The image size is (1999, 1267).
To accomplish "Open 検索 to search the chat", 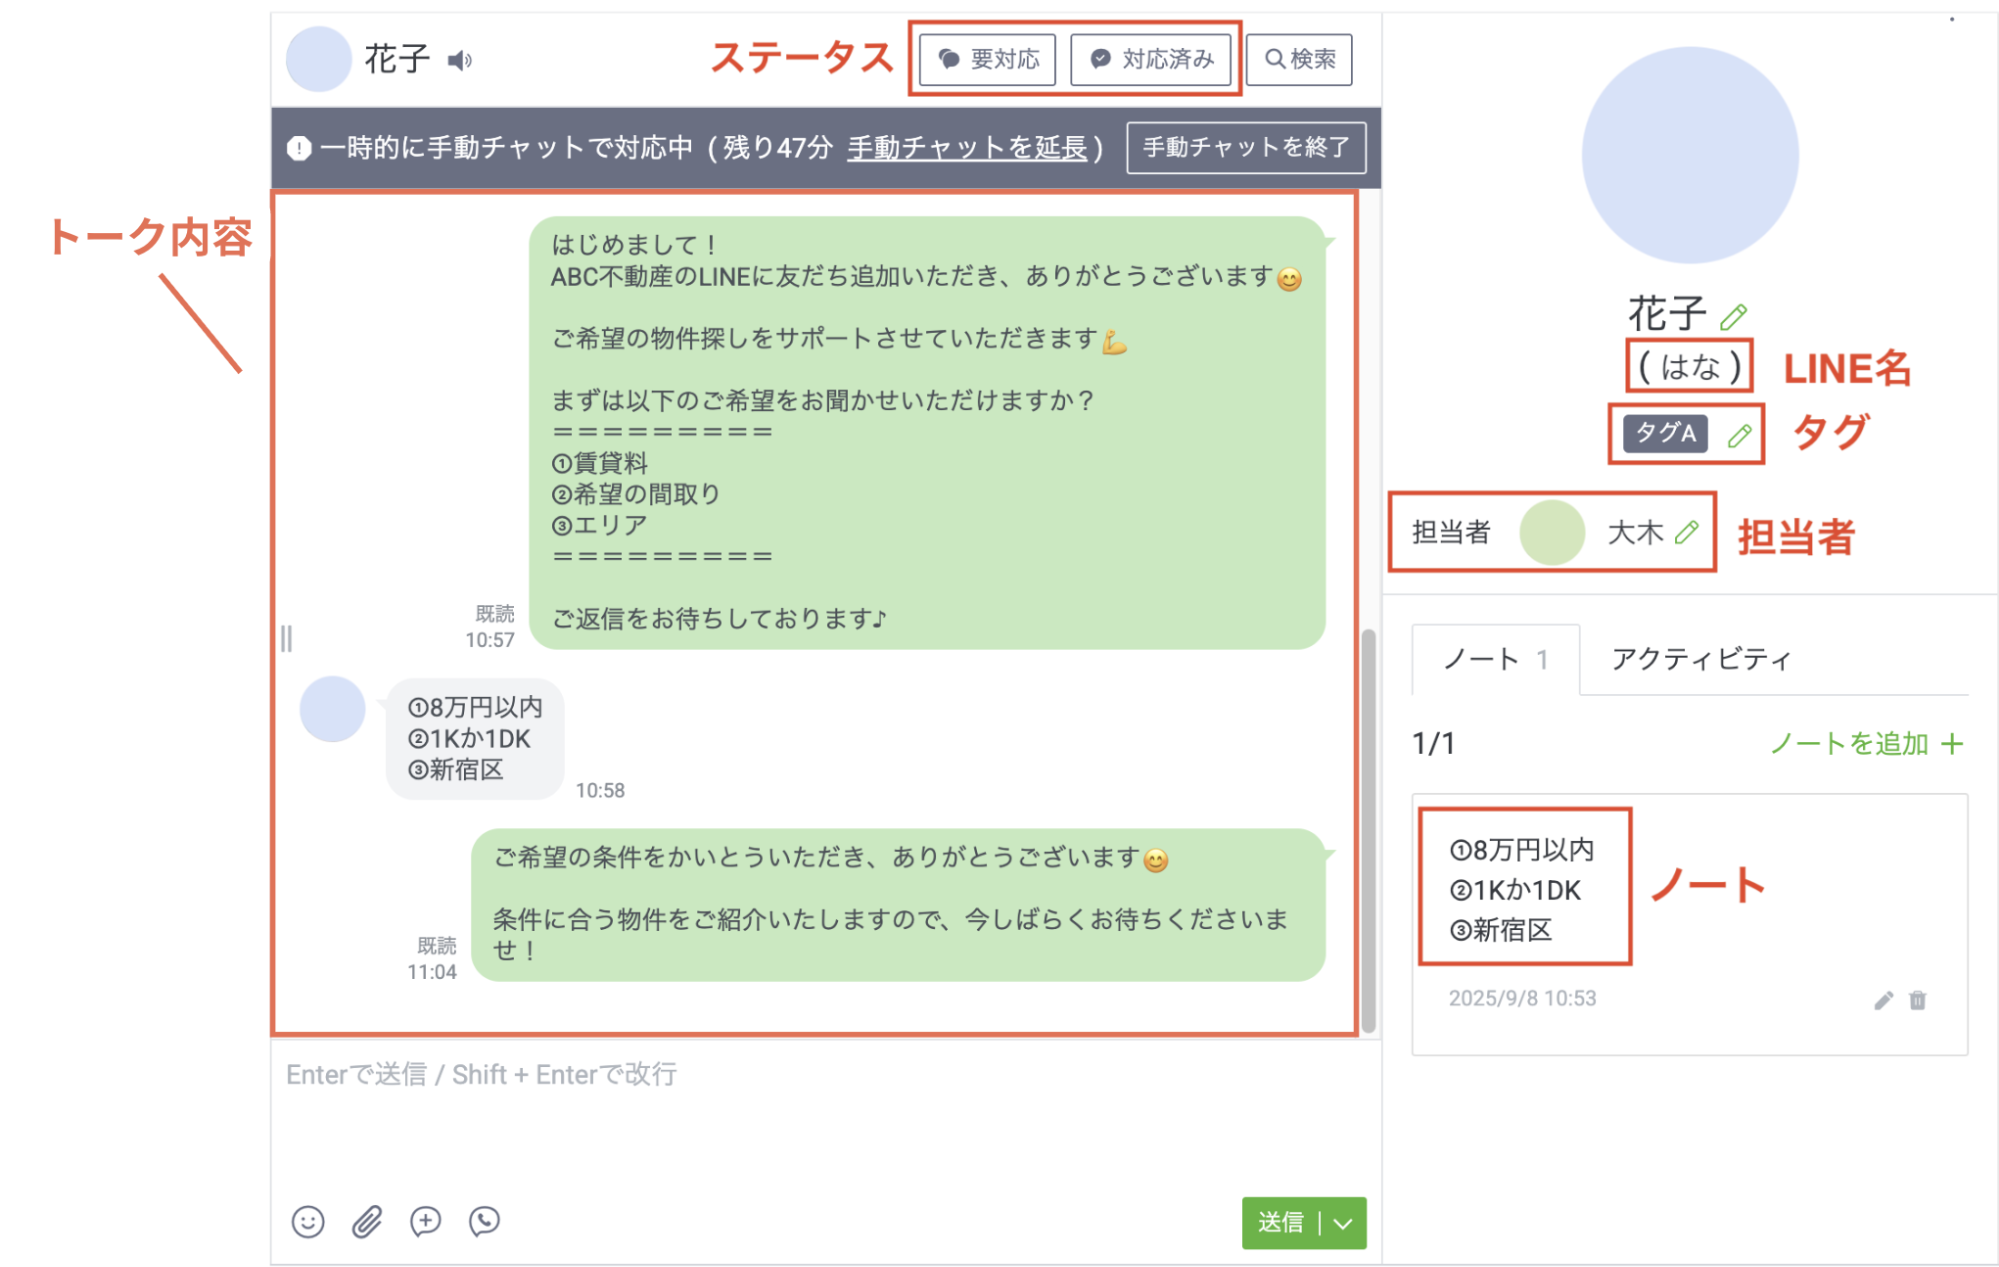I will click(1298, 59).
